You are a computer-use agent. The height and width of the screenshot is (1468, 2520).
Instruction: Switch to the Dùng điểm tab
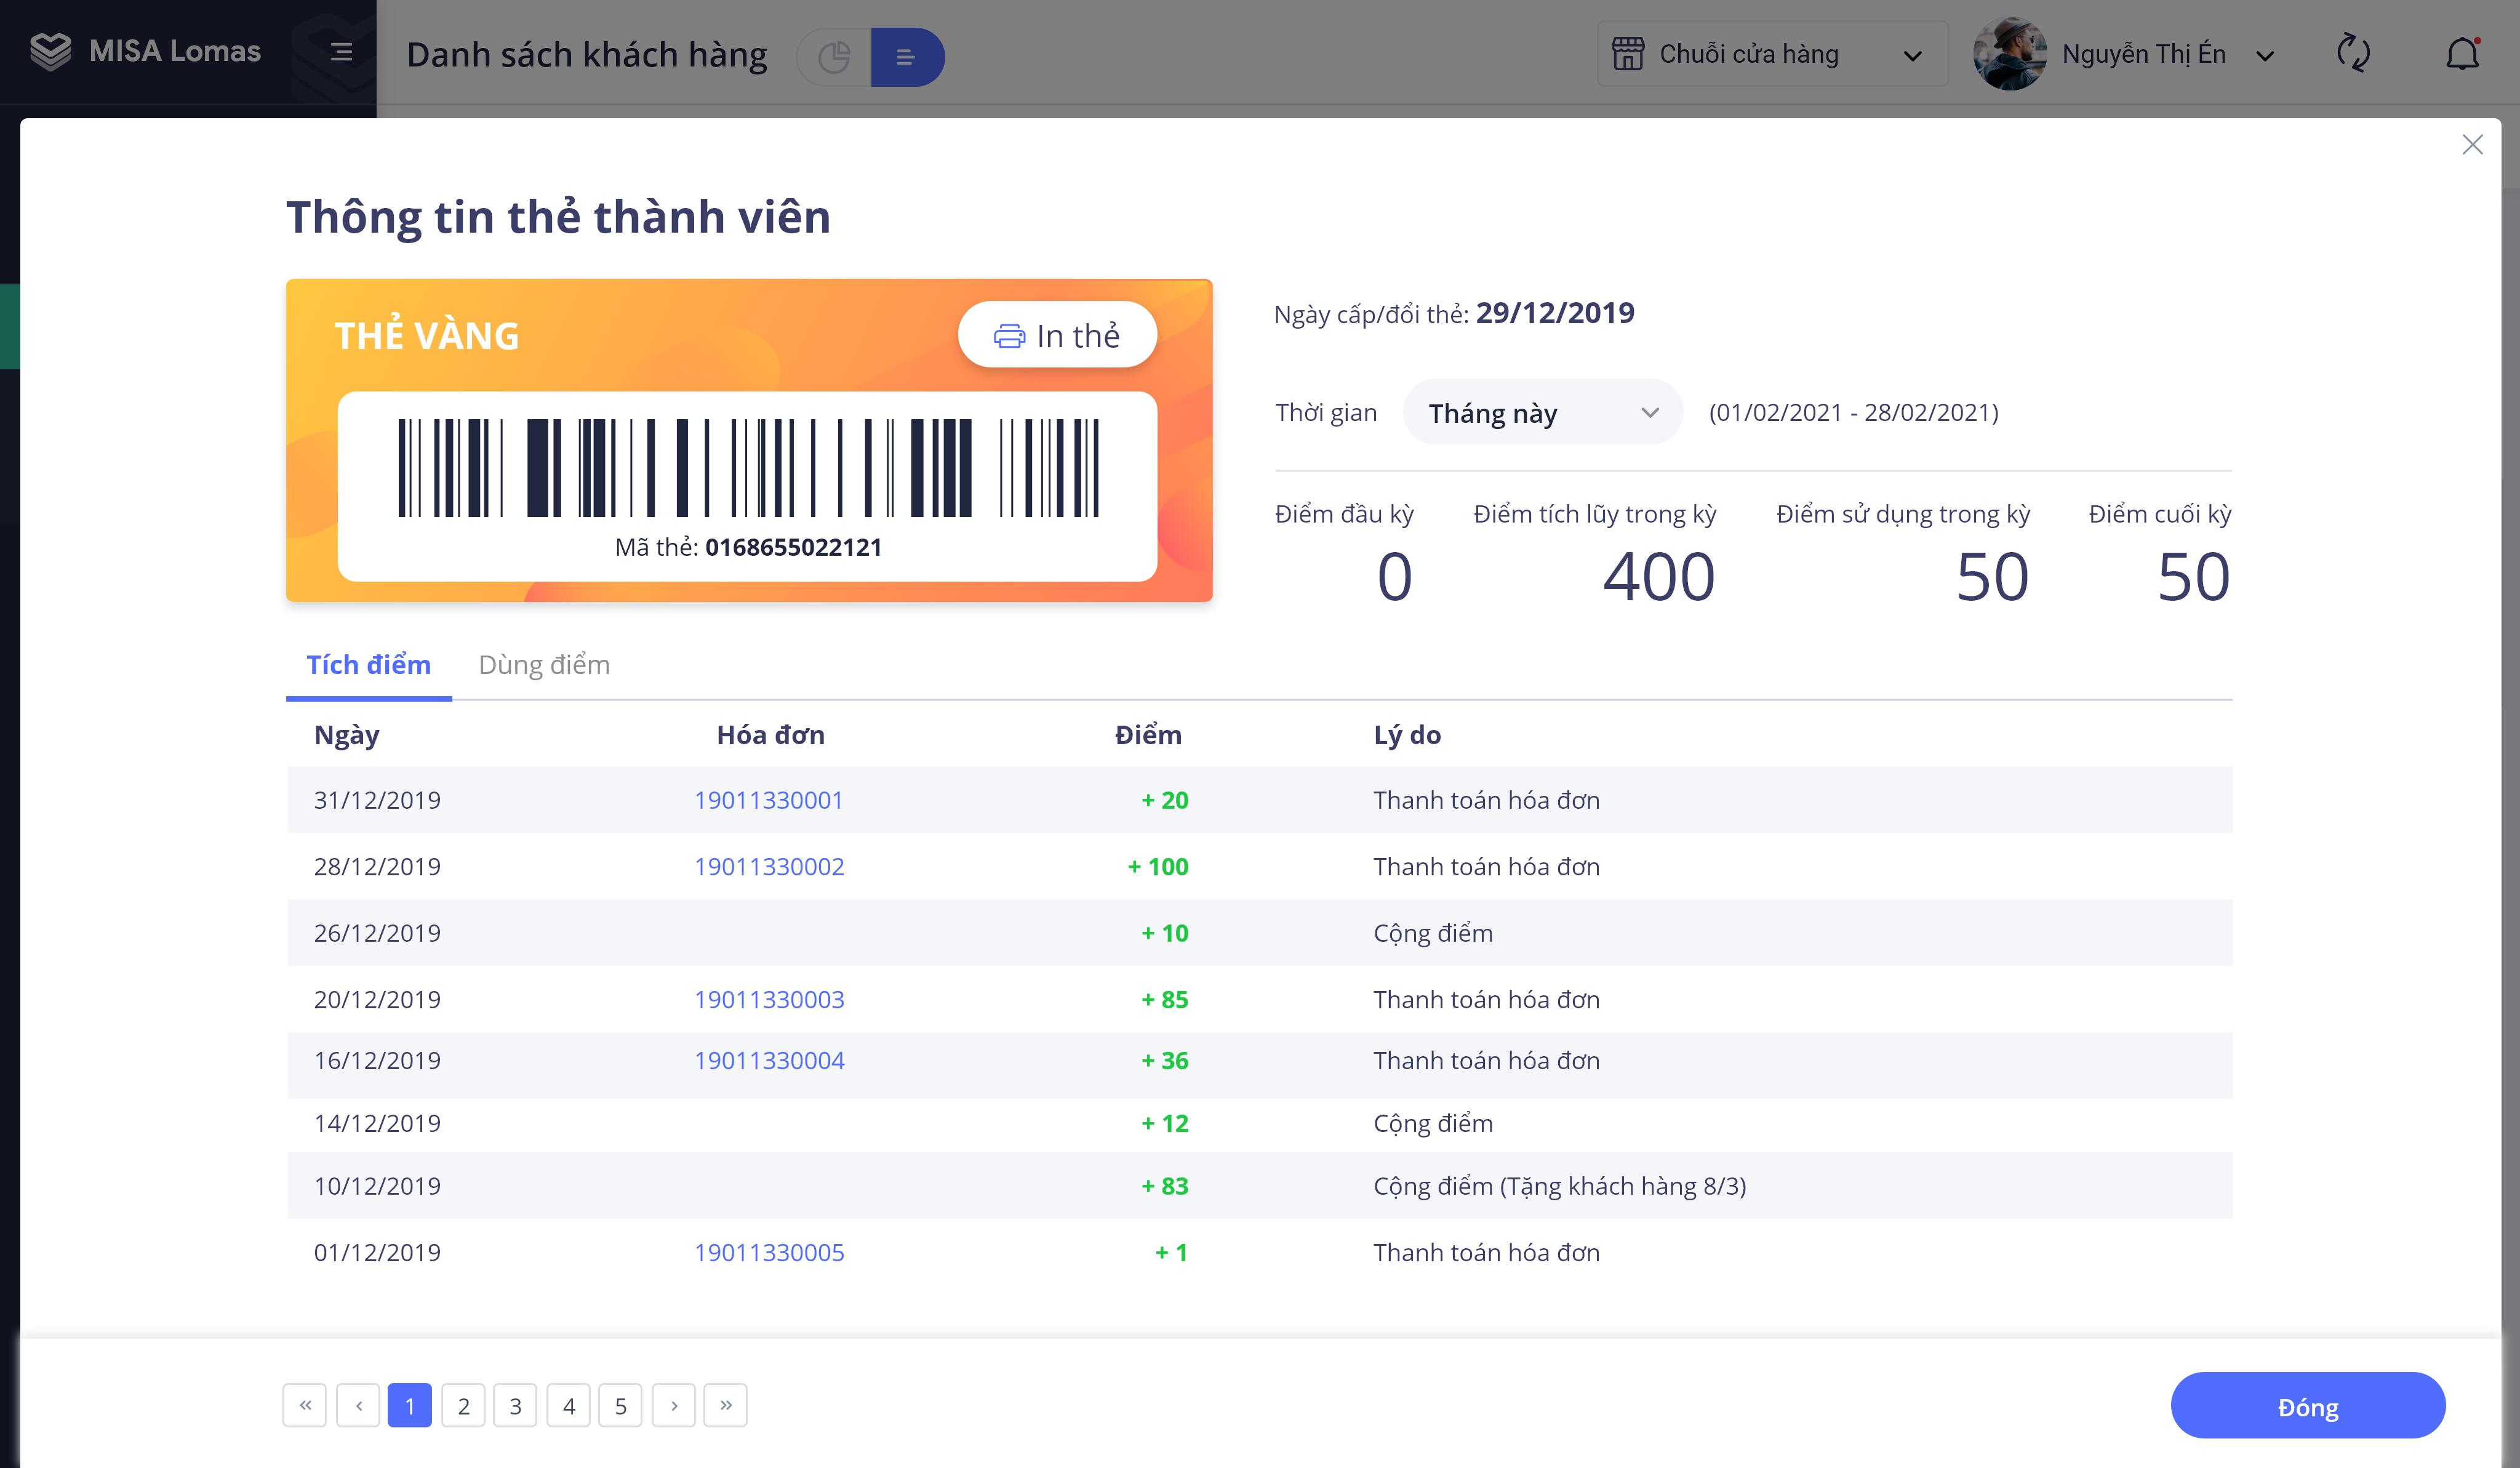(x=544, y=665)
